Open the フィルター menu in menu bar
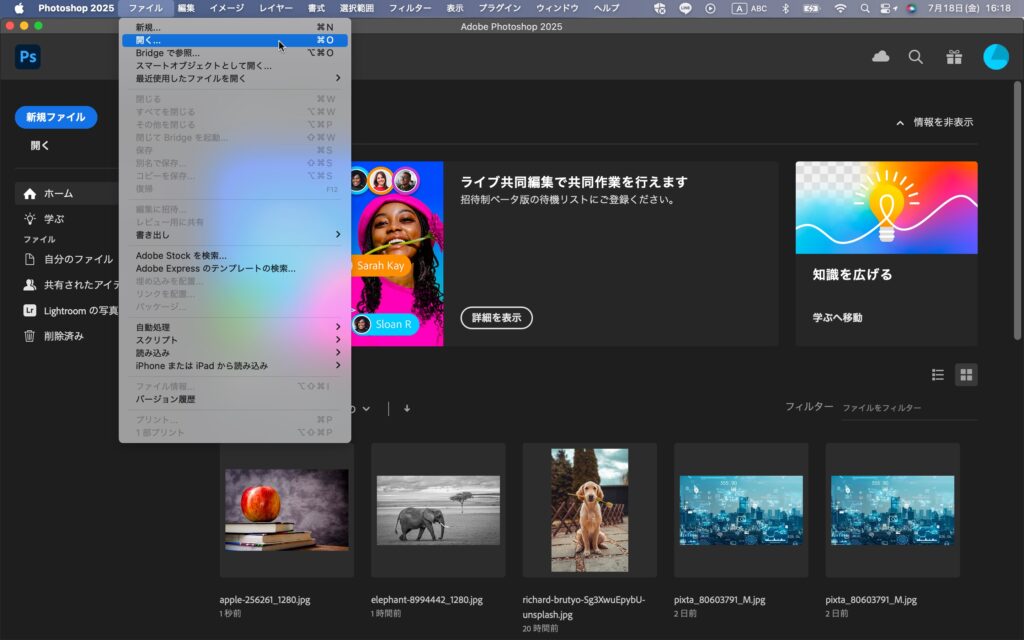Screen dimensions: 1024x640 point(409,8)
